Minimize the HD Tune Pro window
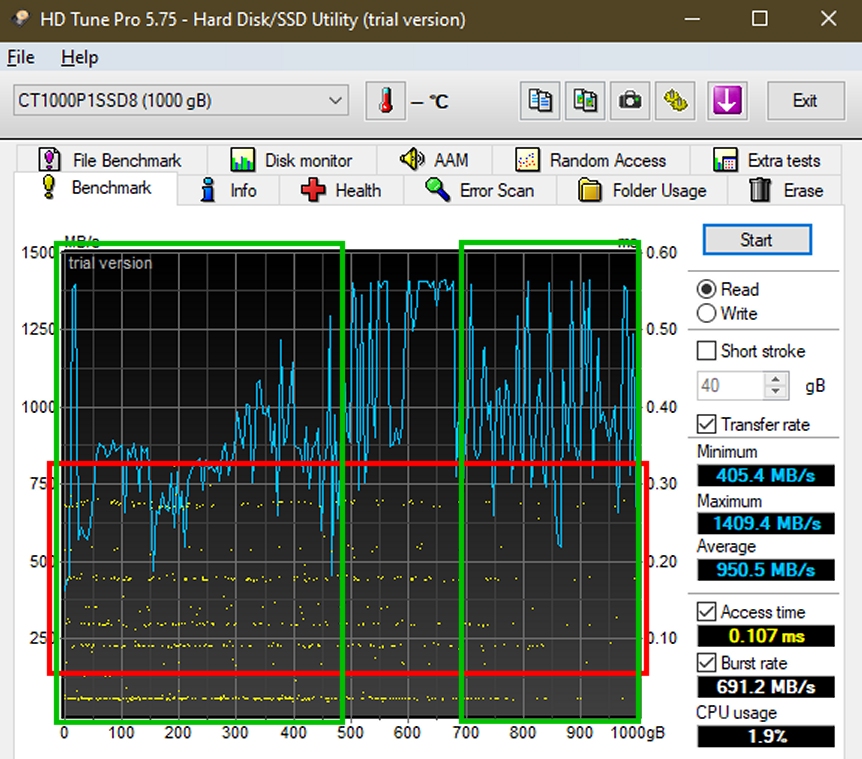Image resolution: width=862 pixels, height=759 pixels. coord(692,19)
